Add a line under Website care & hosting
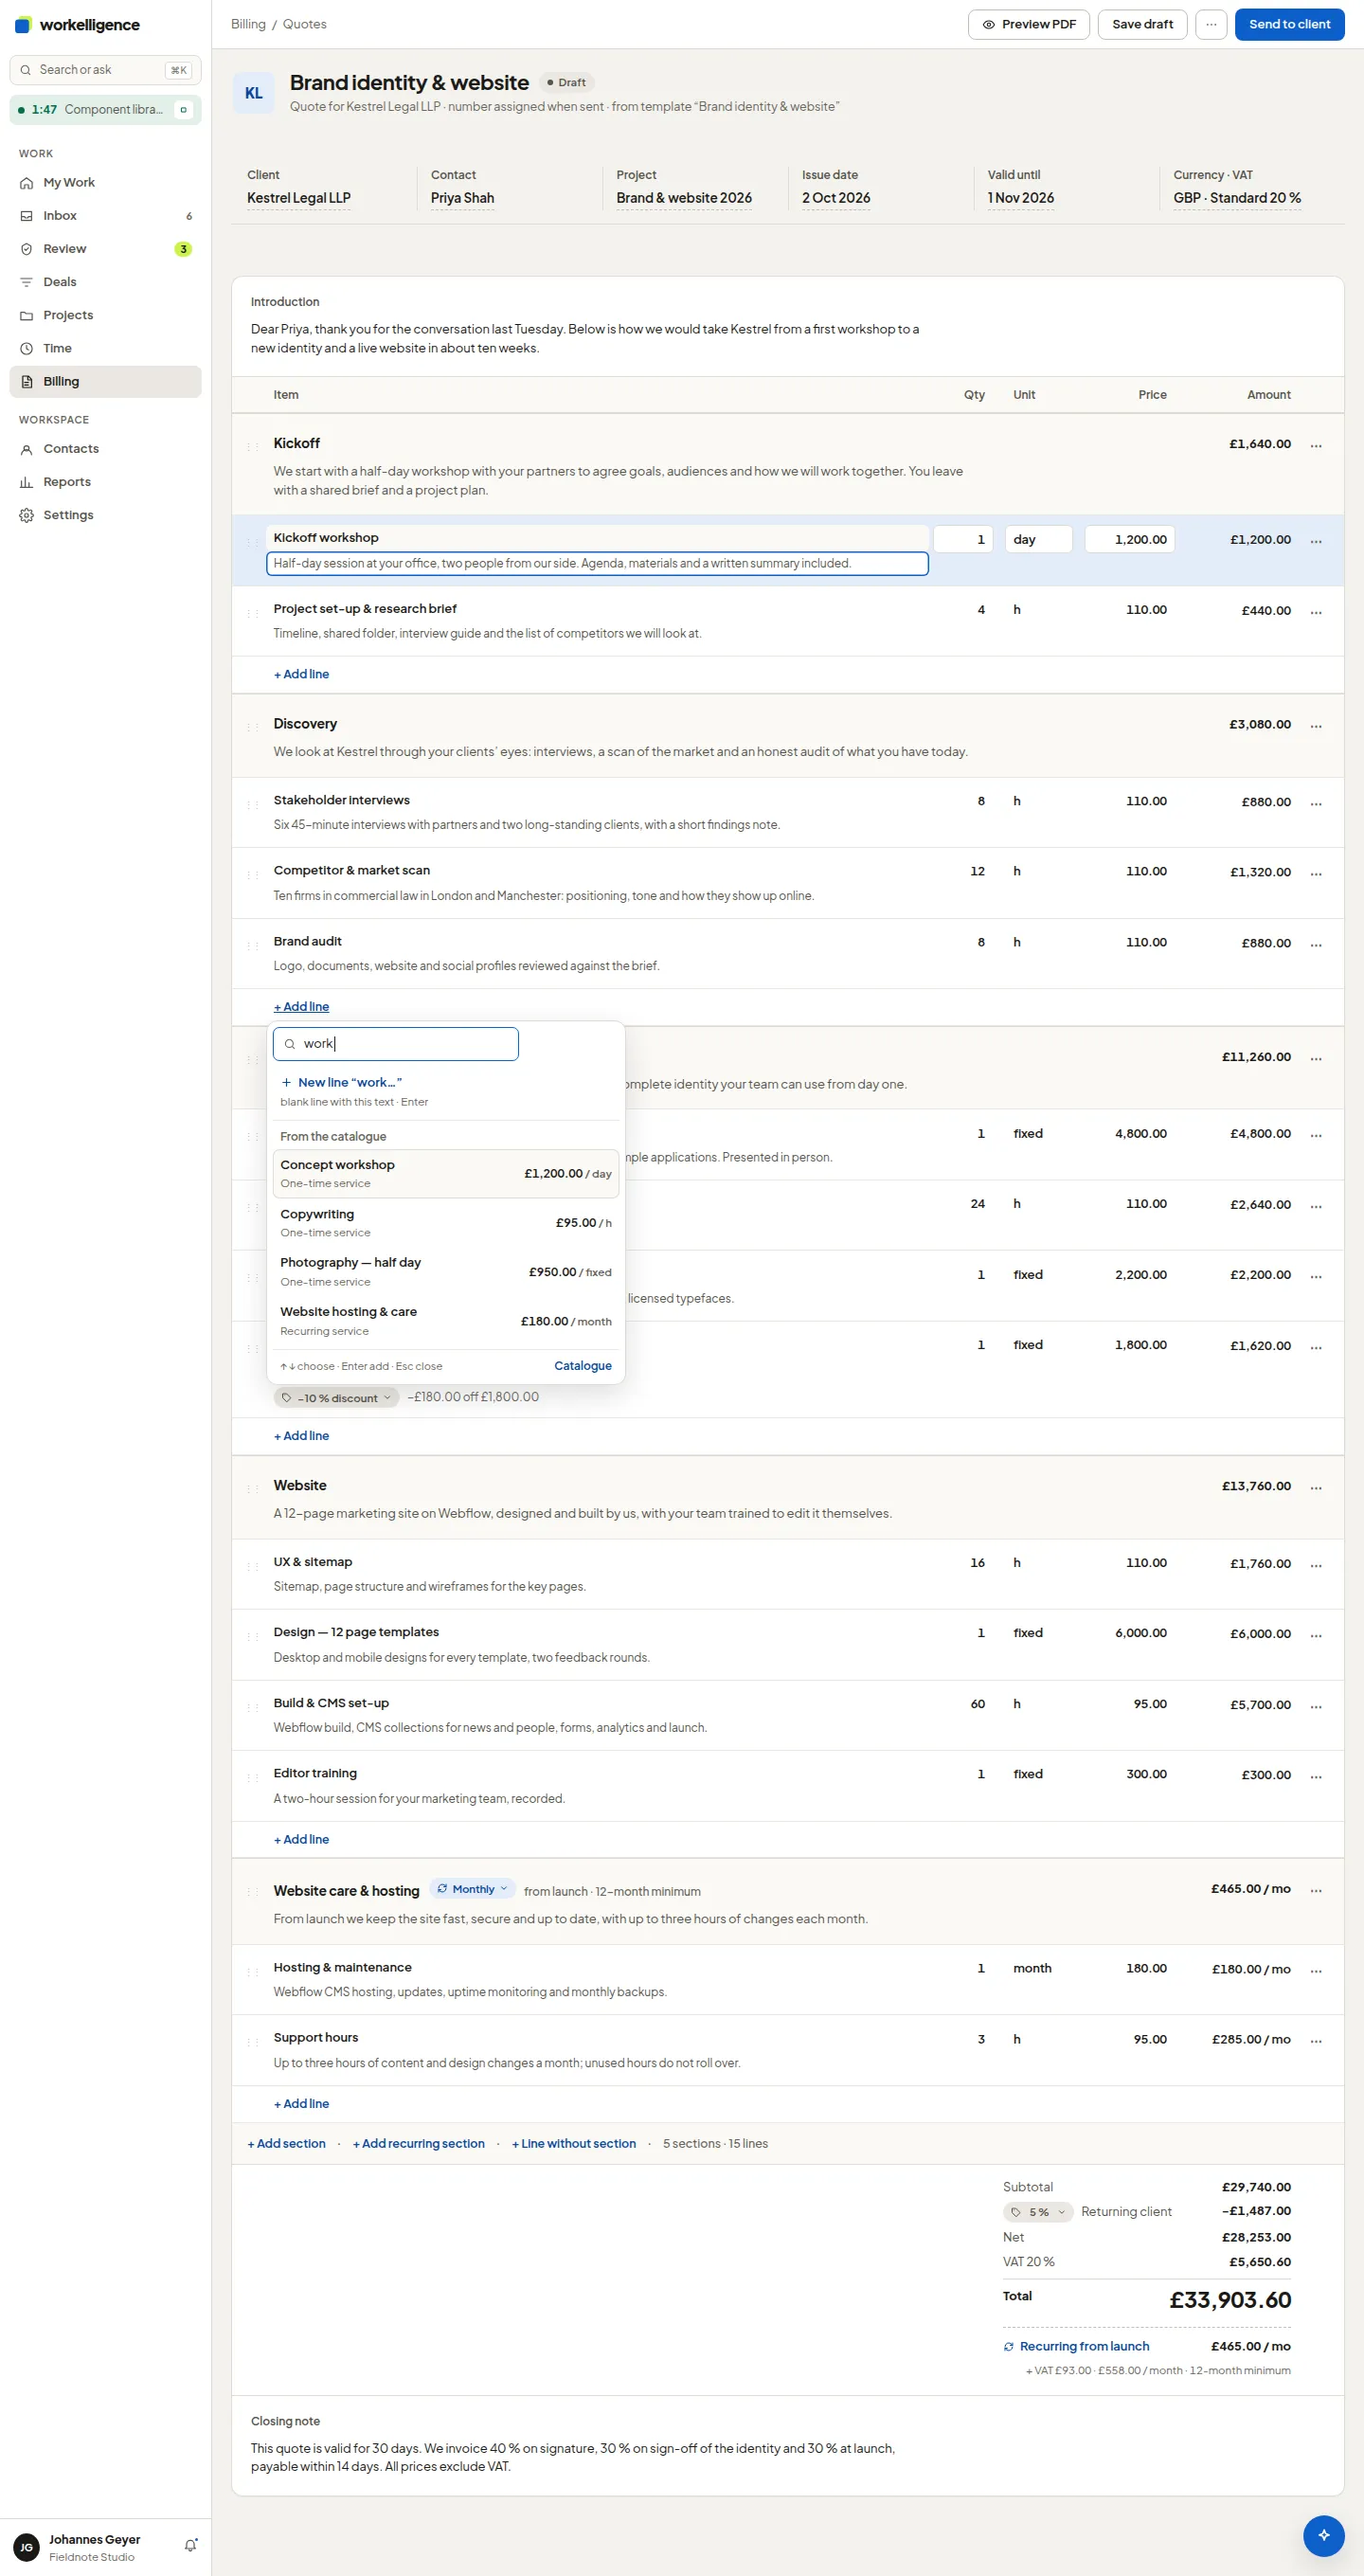Image resolution: width=1364 pixels, height=2576 pixels. point(301,2103)
